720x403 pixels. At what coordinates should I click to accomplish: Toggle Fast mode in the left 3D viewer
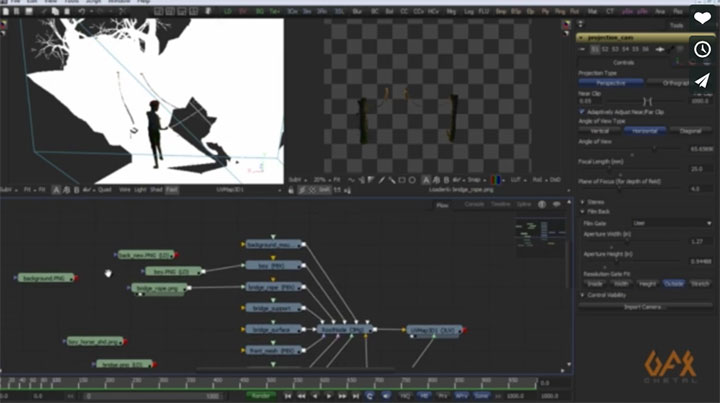[171, 190]
